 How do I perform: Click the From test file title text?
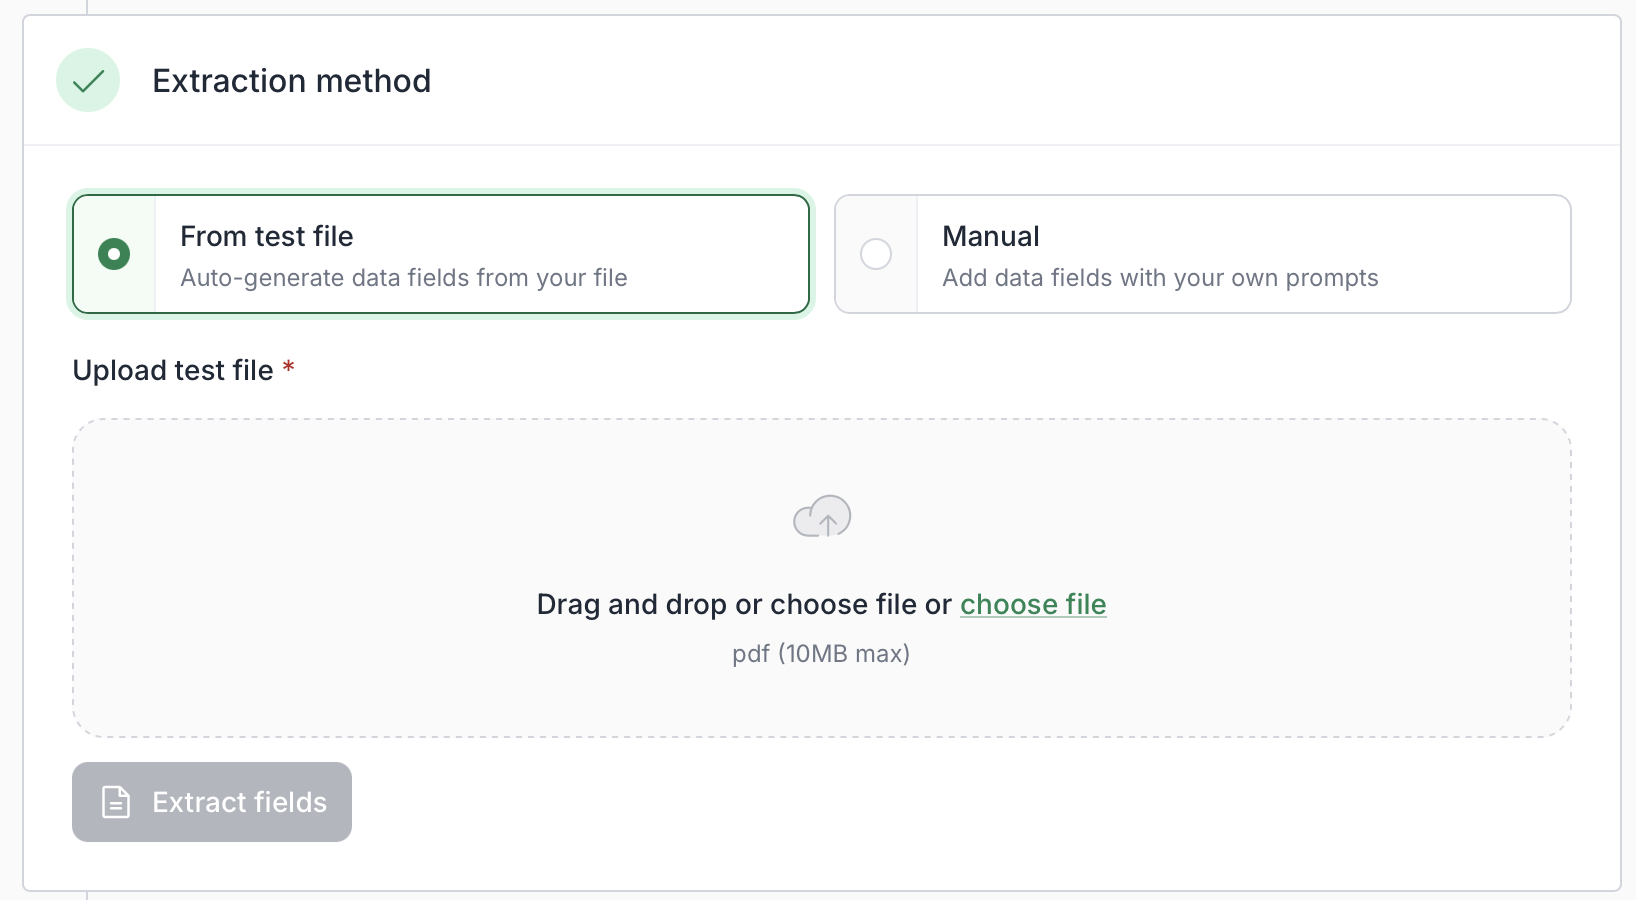click(x=267, y=236)
